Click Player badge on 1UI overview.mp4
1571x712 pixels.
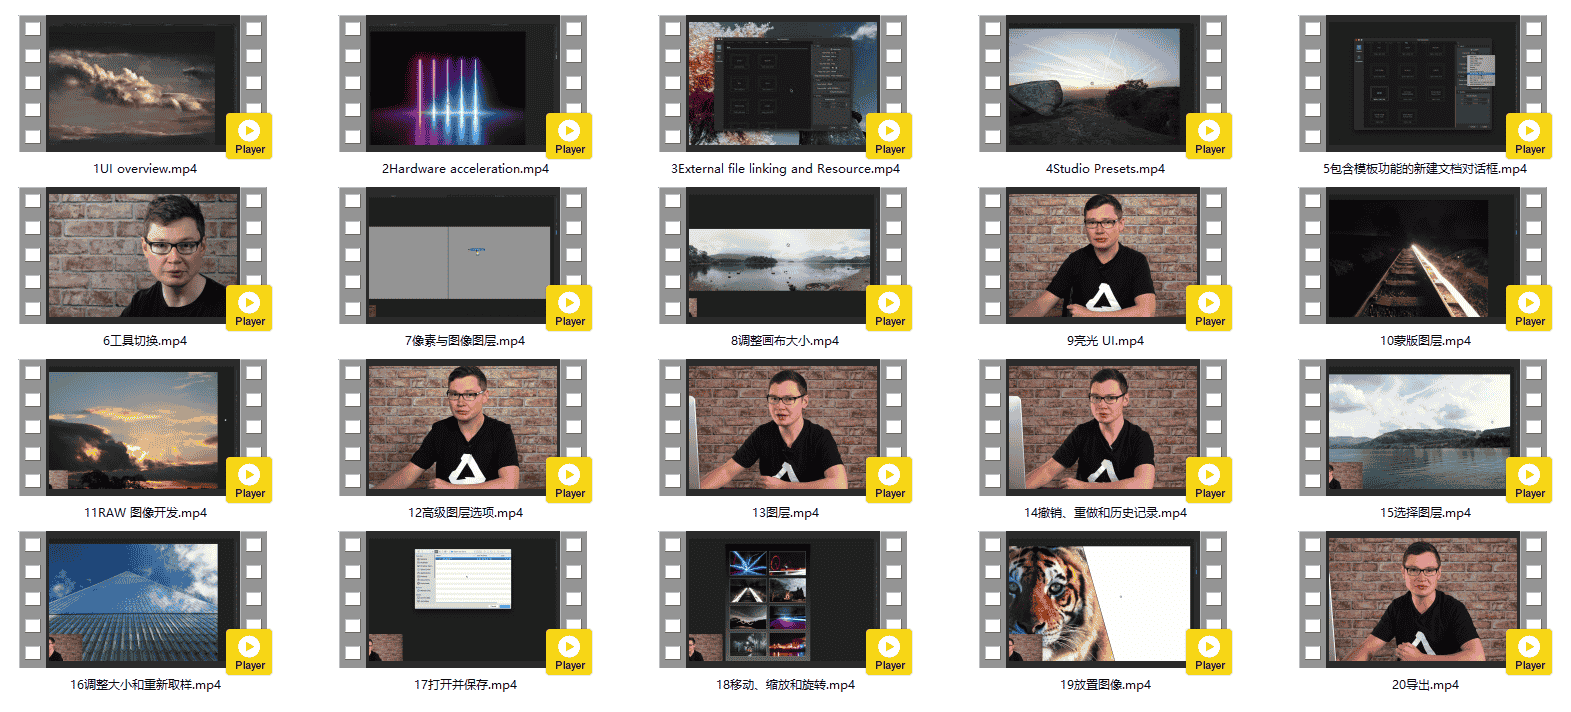[249, 136]
